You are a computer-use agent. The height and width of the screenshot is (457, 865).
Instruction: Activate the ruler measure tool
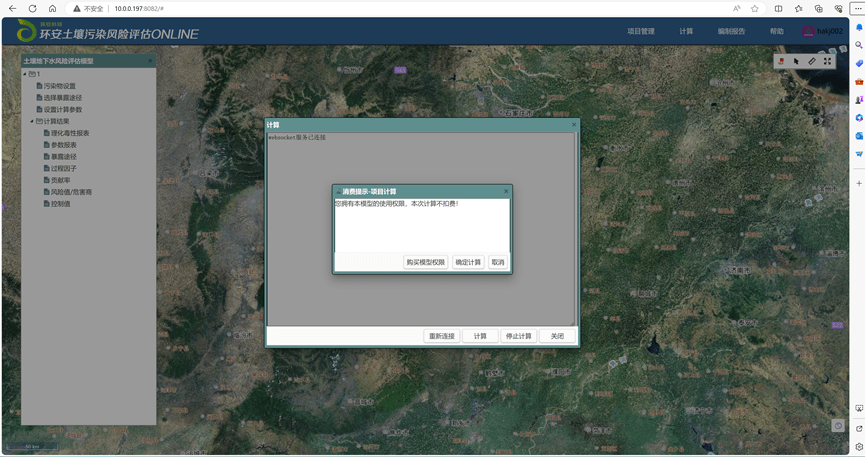[x=812, y=61]
